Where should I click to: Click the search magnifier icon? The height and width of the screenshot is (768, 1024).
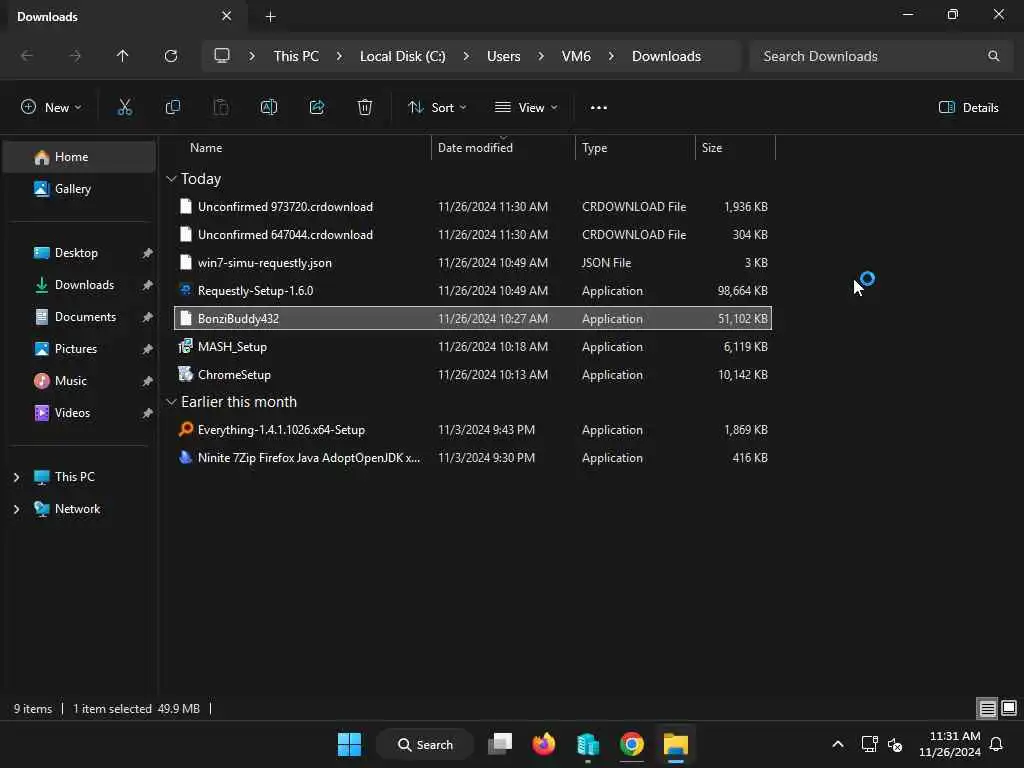click(993, 56)
